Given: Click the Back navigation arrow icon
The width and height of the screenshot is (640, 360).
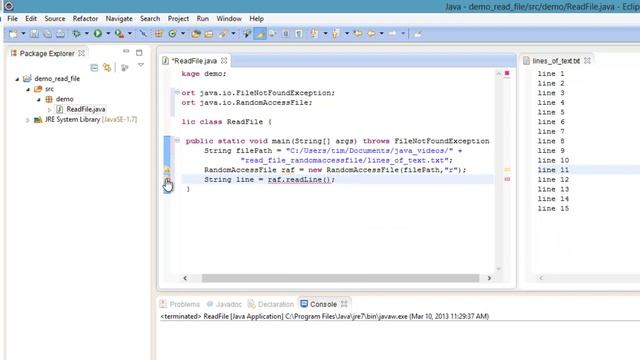Looking at the screenshot, I should click(371, 34).
